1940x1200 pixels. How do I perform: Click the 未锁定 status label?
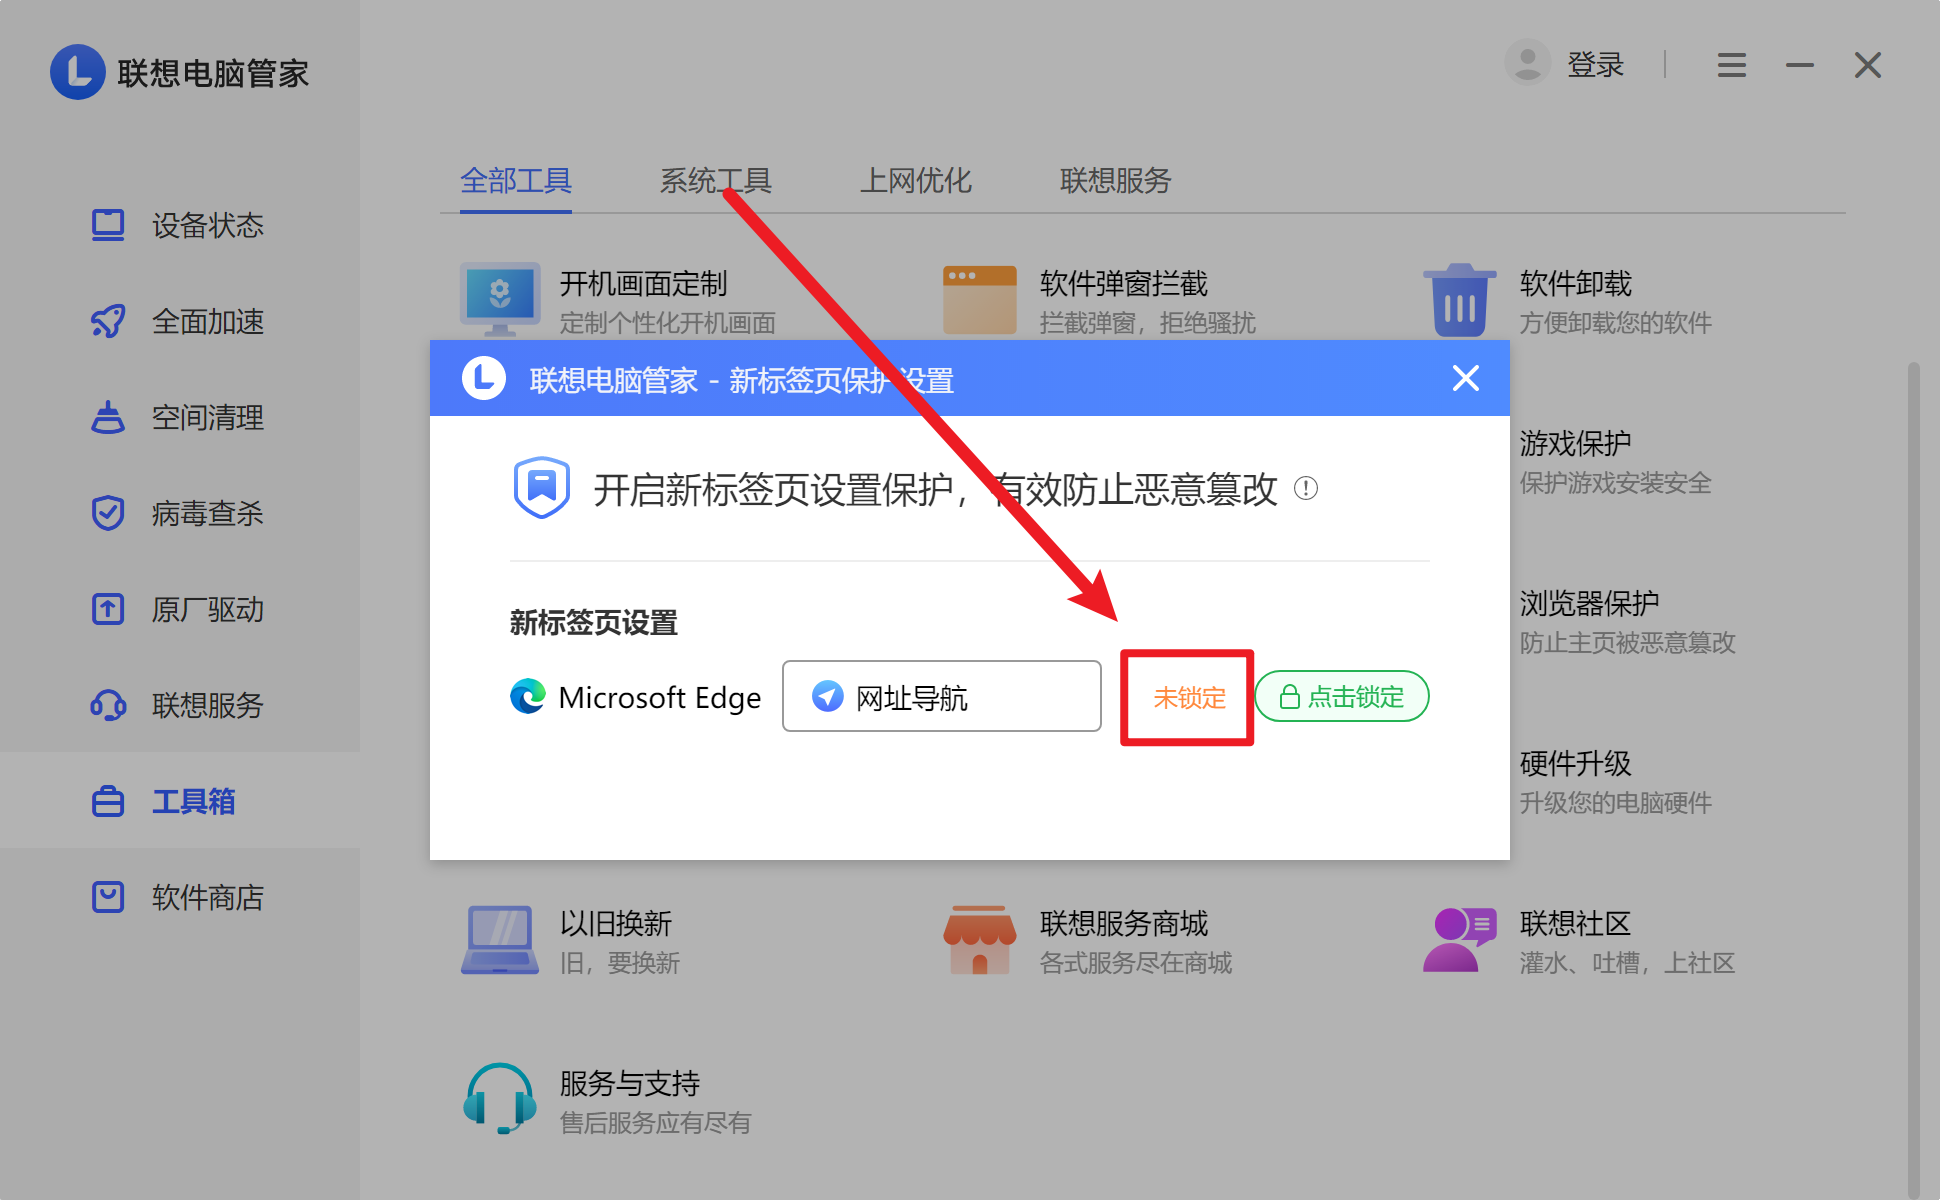[x=1188, y=697]
